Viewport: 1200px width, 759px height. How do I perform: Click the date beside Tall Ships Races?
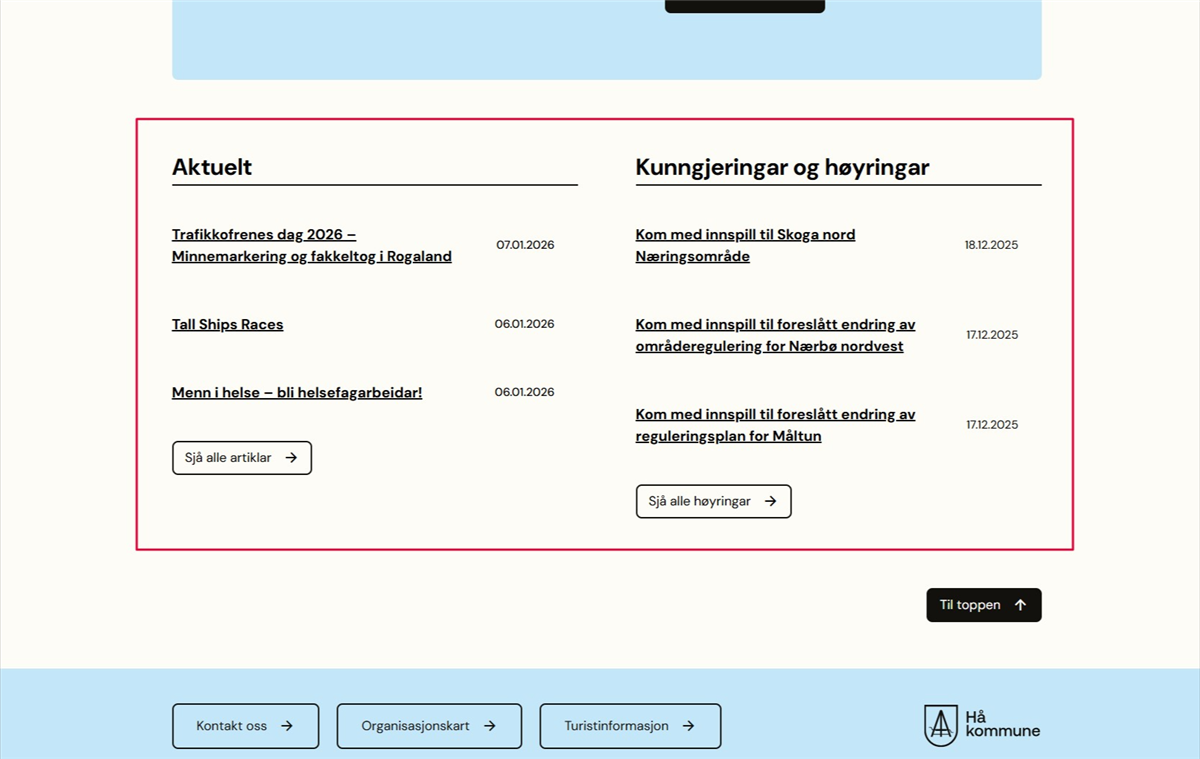(x=524, y=324)
